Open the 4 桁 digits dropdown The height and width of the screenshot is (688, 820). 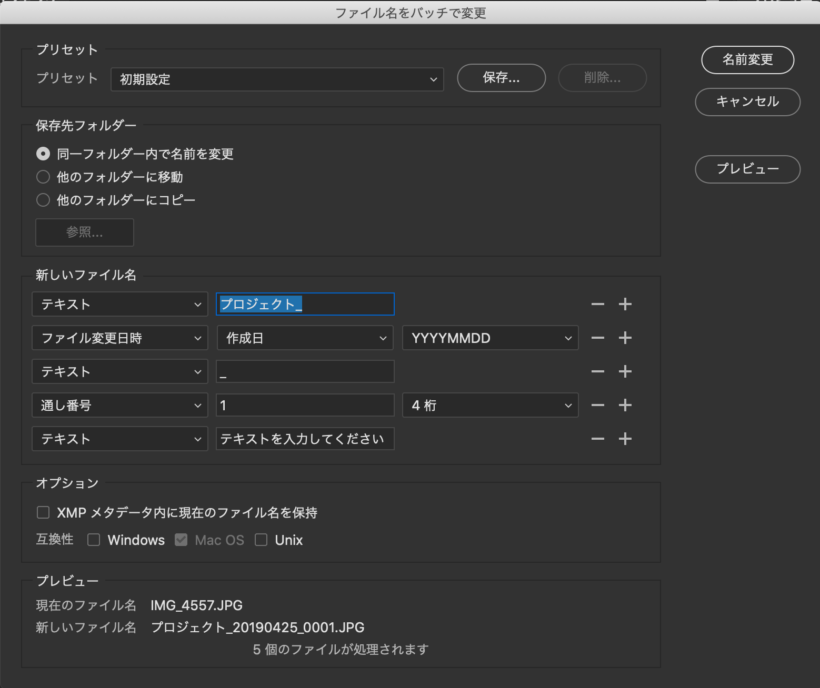[490, 405]
